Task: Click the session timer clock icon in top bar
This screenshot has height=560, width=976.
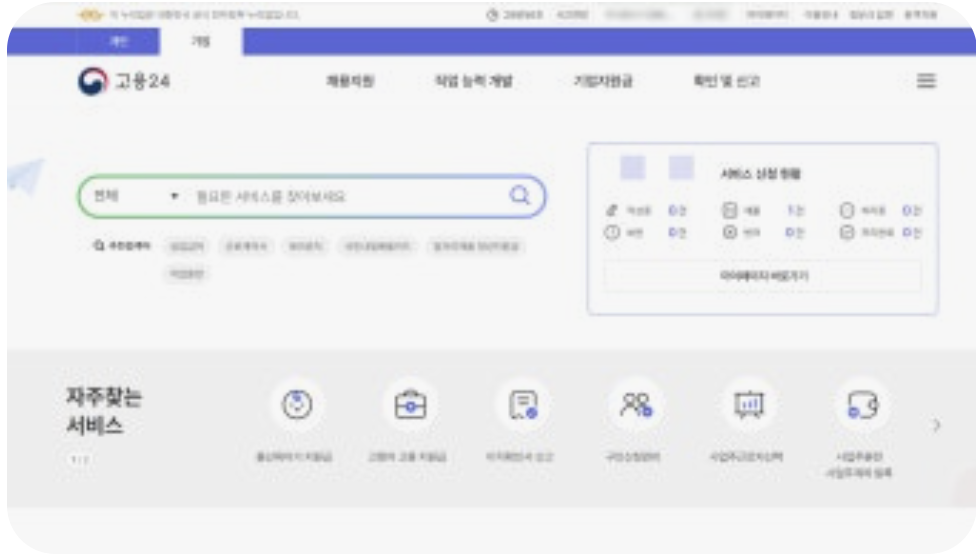Action: point(492,15)
